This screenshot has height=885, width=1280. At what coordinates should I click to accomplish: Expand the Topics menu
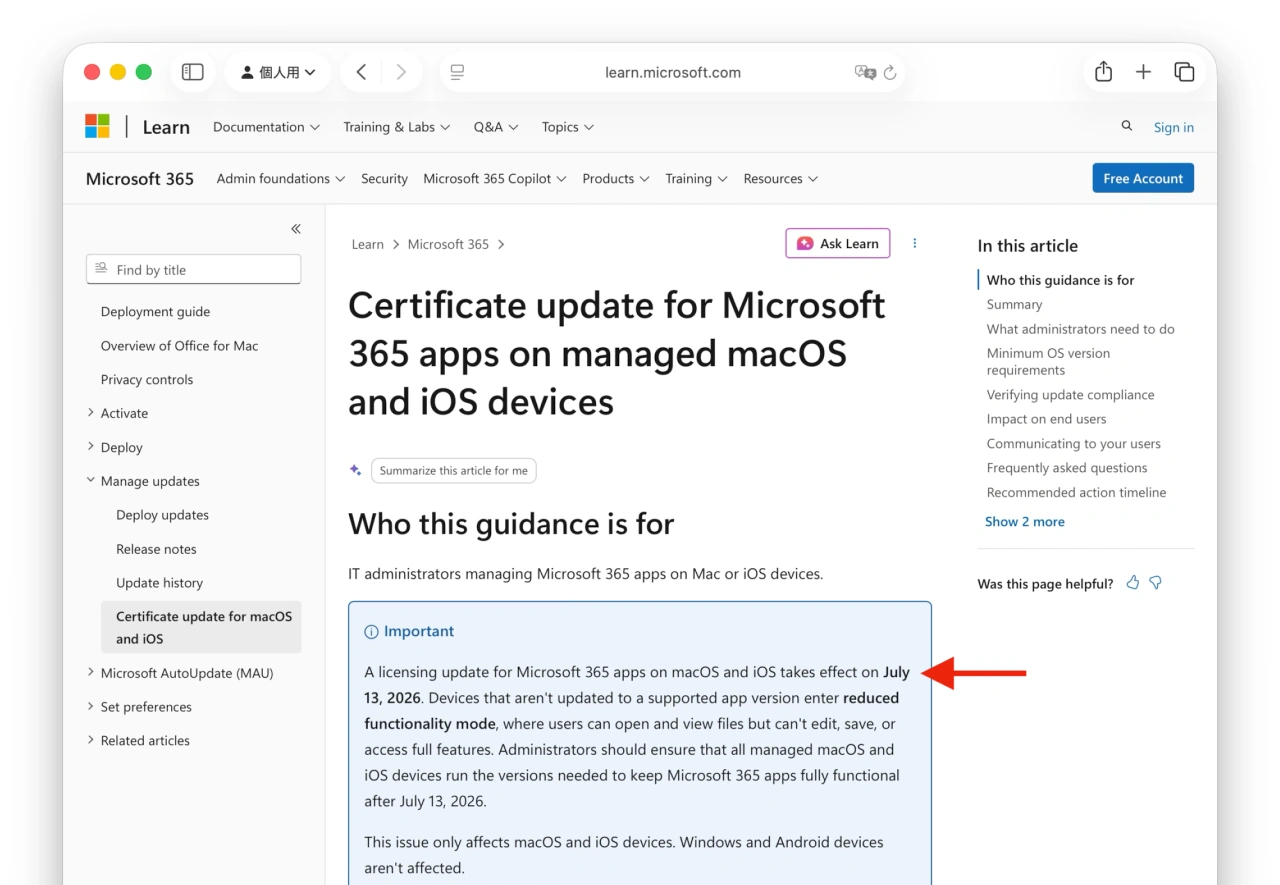click(567, 127)
